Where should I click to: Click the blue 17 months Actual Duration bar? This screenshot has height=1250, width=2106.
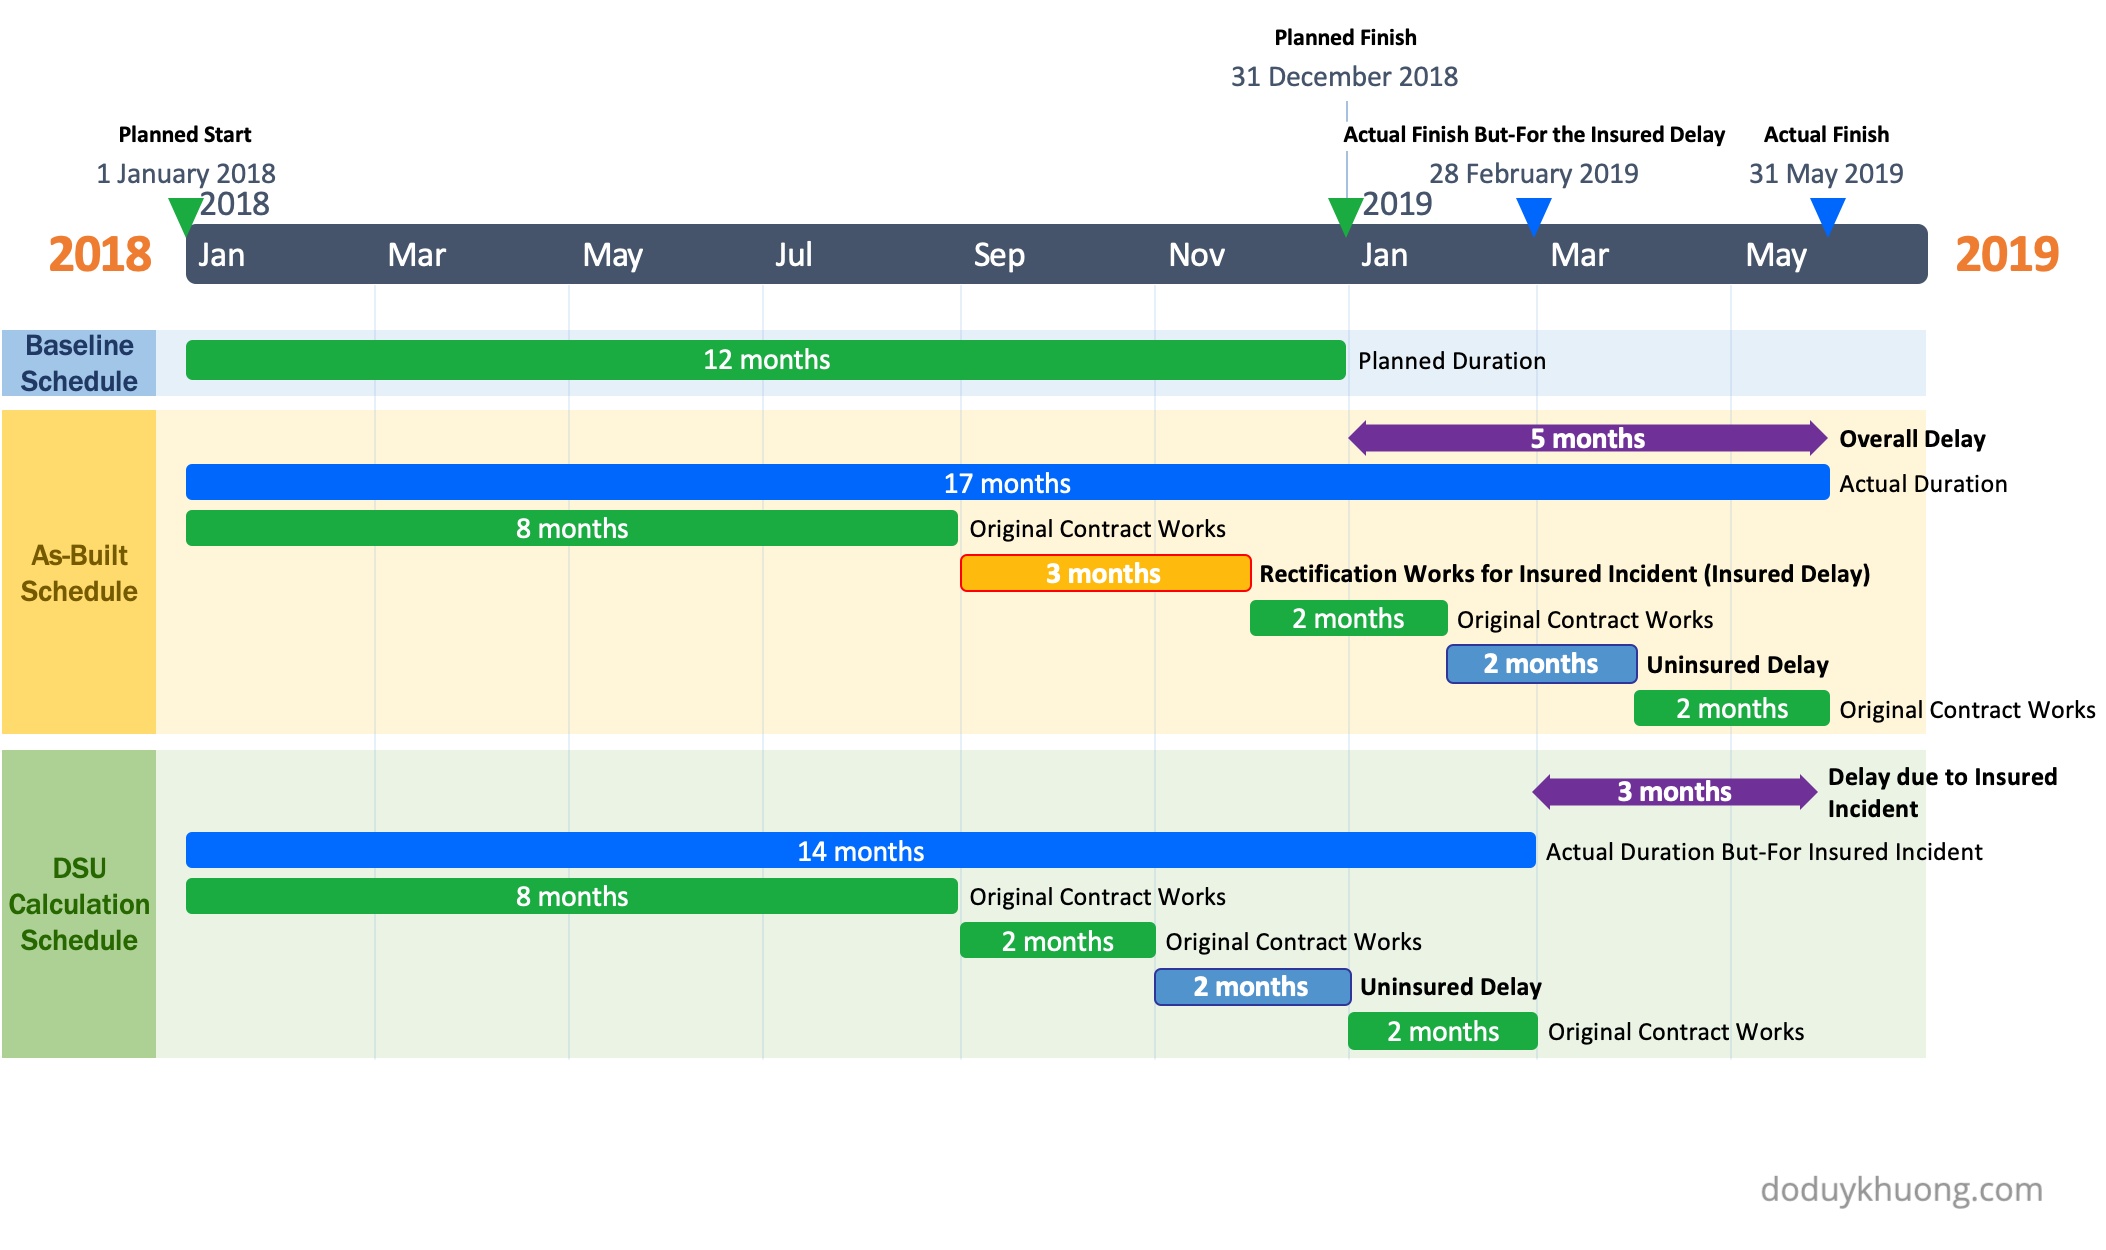[1007, 483]
